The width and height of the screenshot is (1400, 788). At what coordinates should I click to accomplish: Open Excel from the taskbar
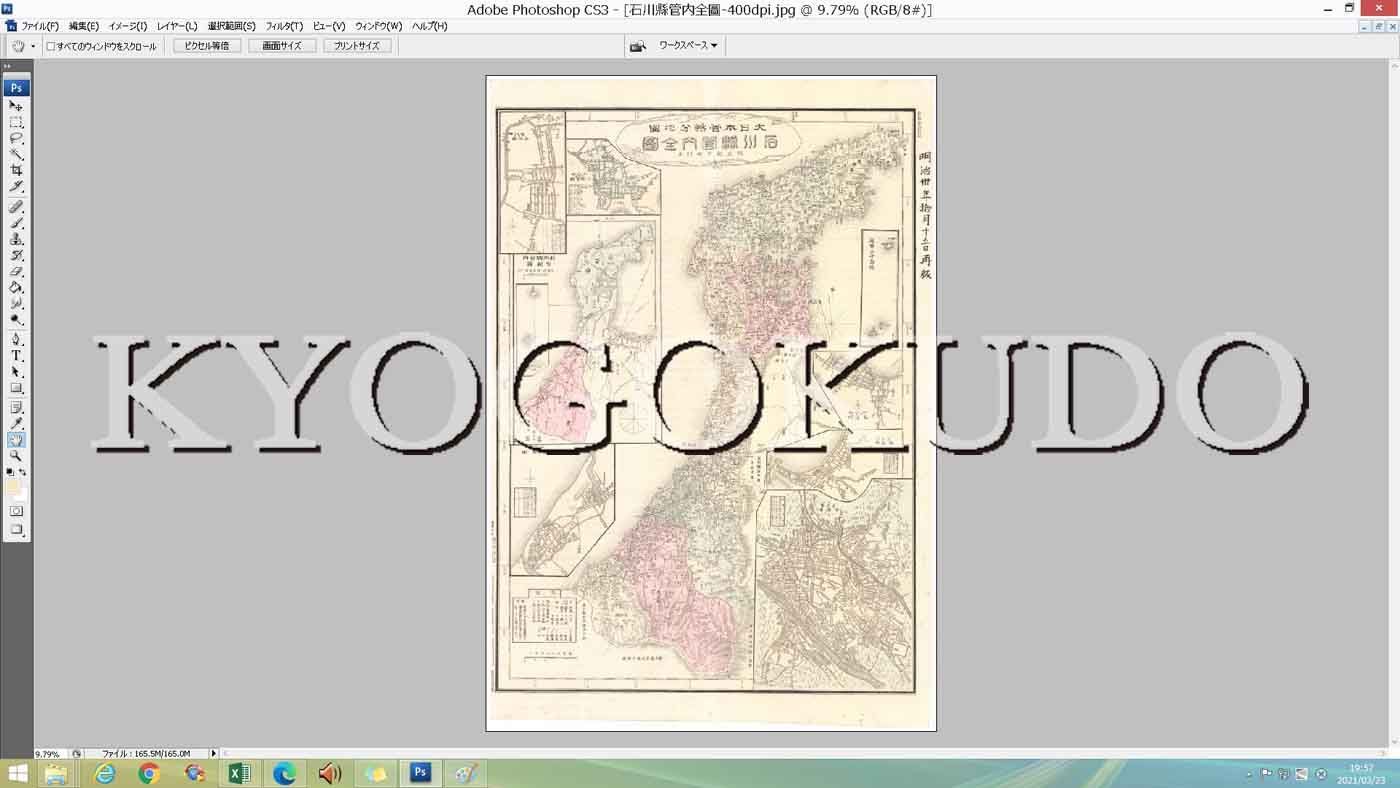[x=239, y=773]
